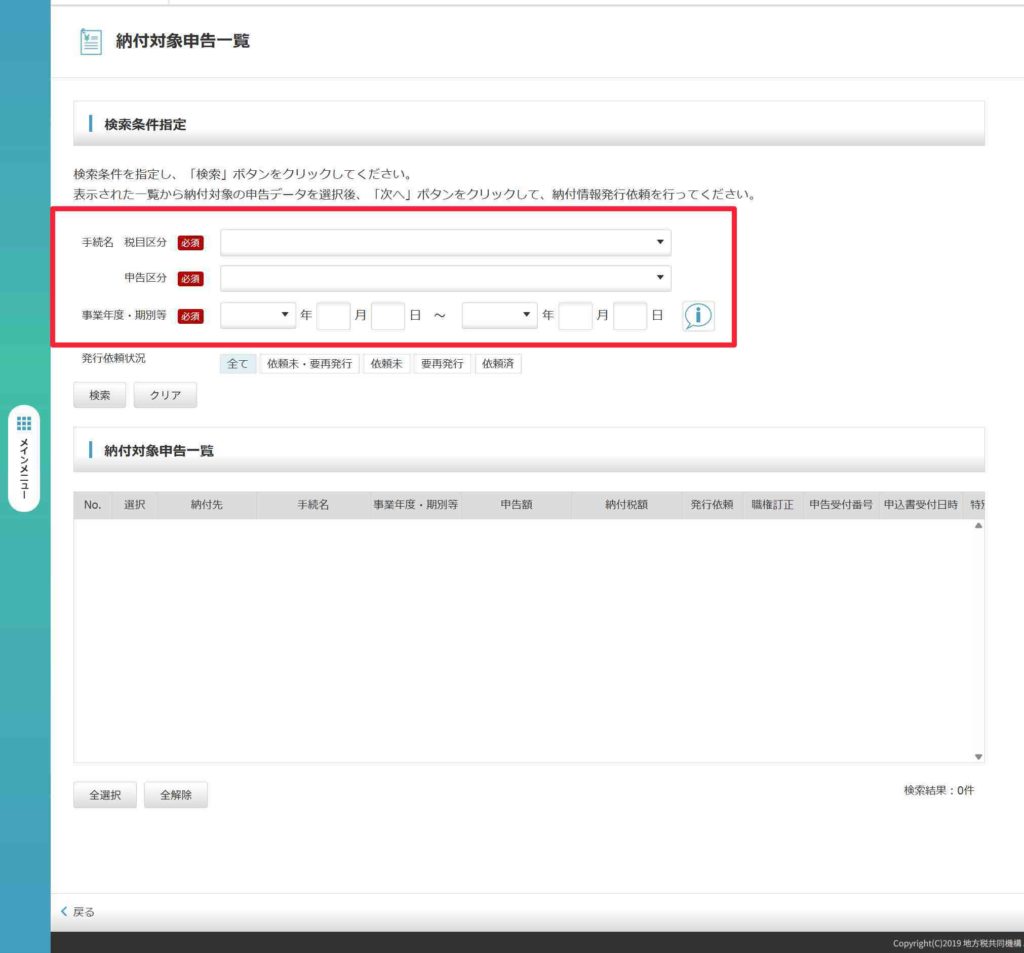
Task: Click the start date month input field
Action: [x=333, y=315]
